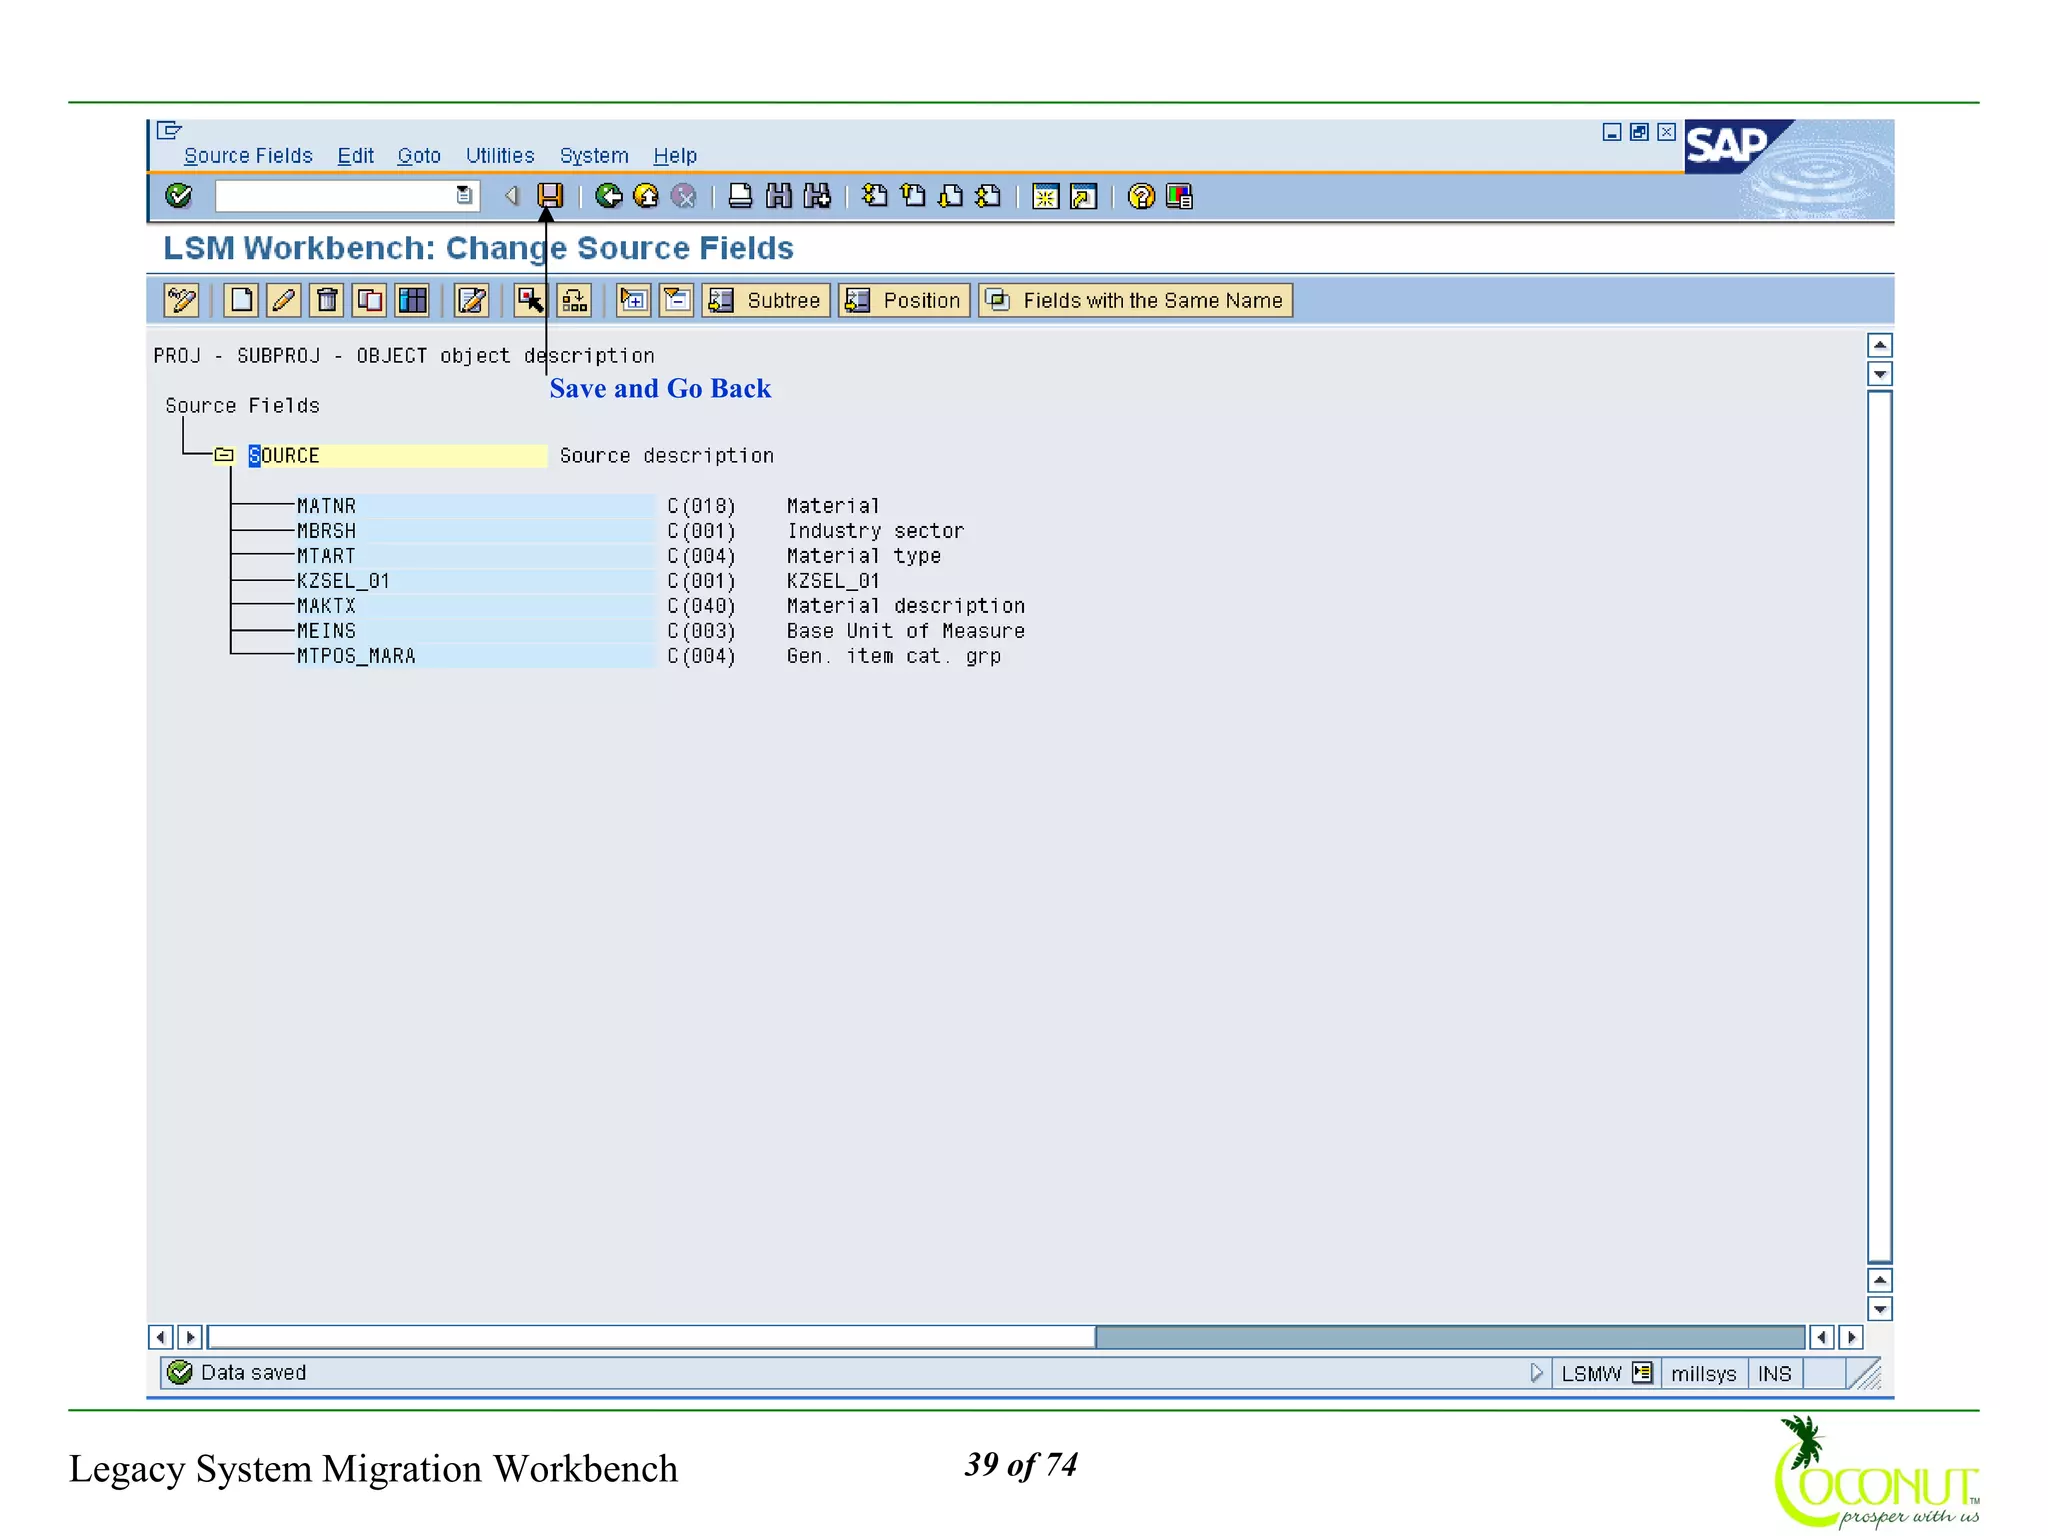Click the LSMW transaction icon in status bar

click(1642, 1373)
